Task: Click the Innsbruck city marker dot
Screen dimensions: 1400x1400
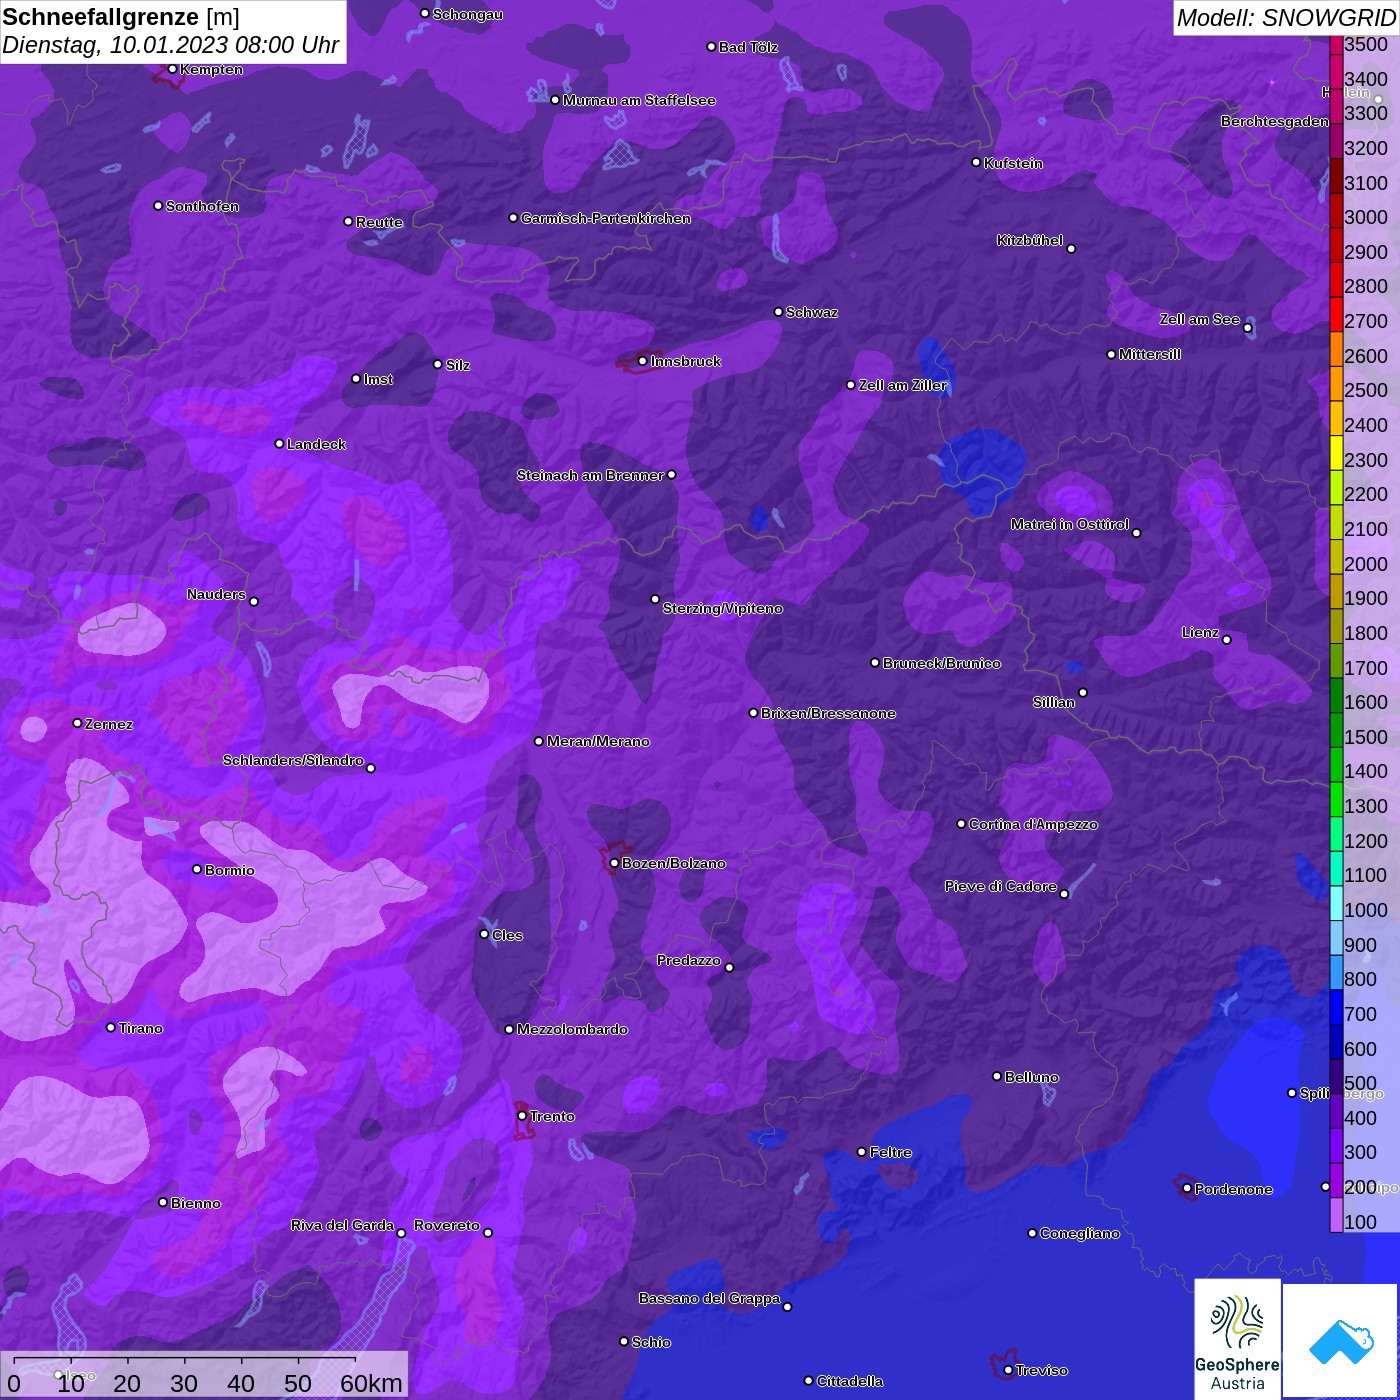Action: pyautogui.click(x=642, y=361)
